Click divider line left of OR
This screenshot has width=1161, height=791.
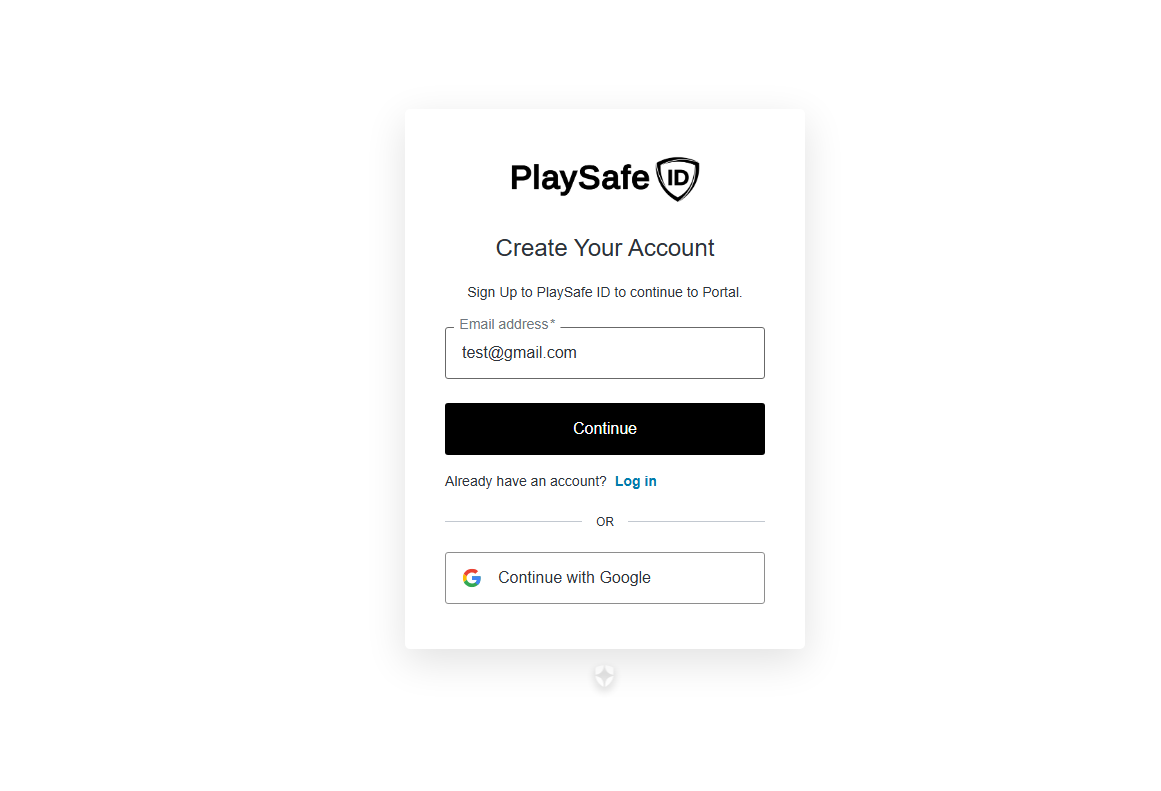[513, 521]
